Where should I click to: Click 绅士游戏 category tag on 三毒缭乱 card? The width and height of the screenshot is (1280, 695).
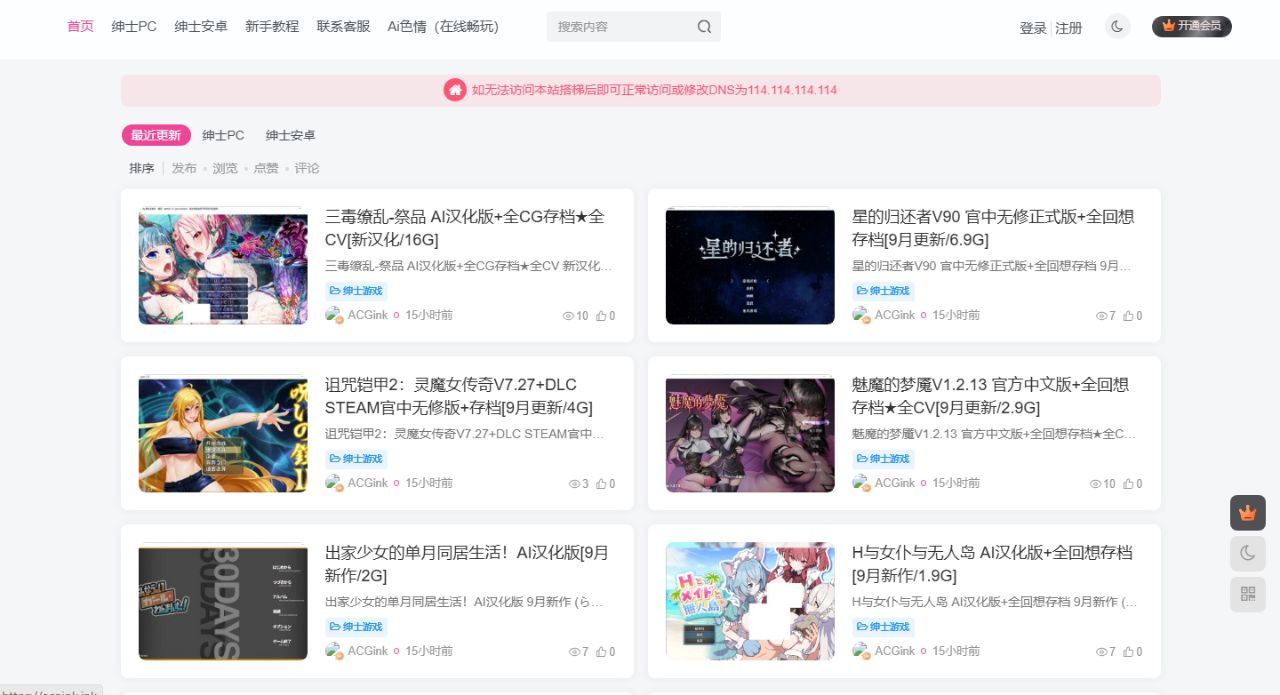pyautogui.click(x=356, y=291)
